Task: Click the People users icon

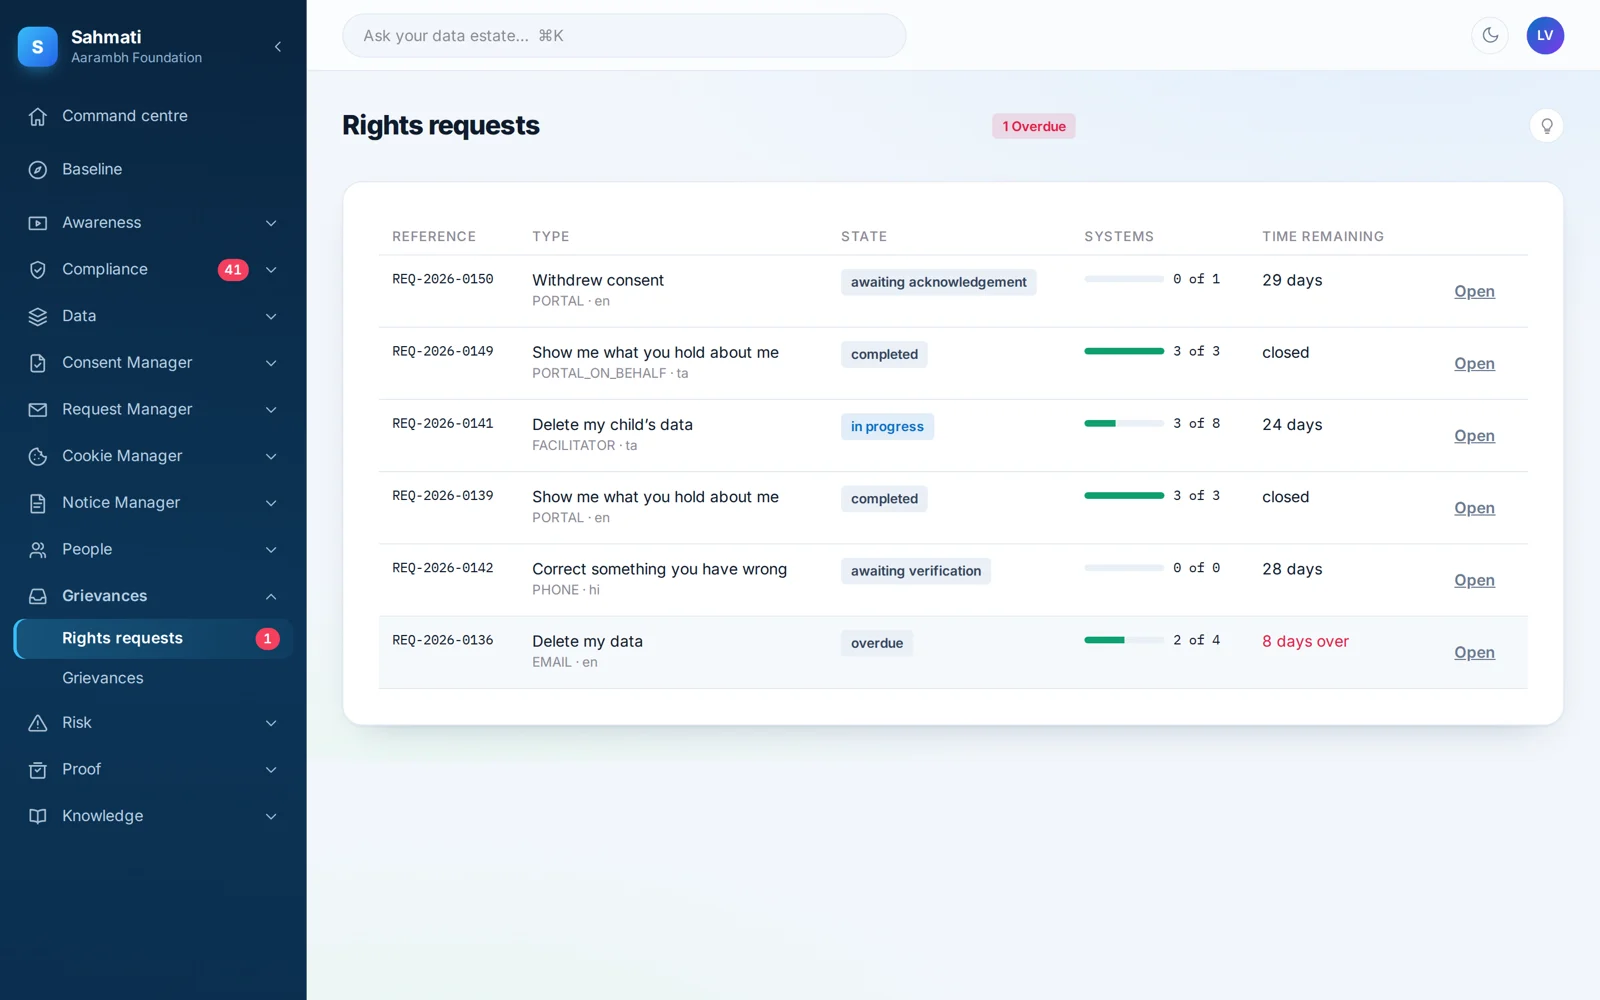Action: (38, 550)
